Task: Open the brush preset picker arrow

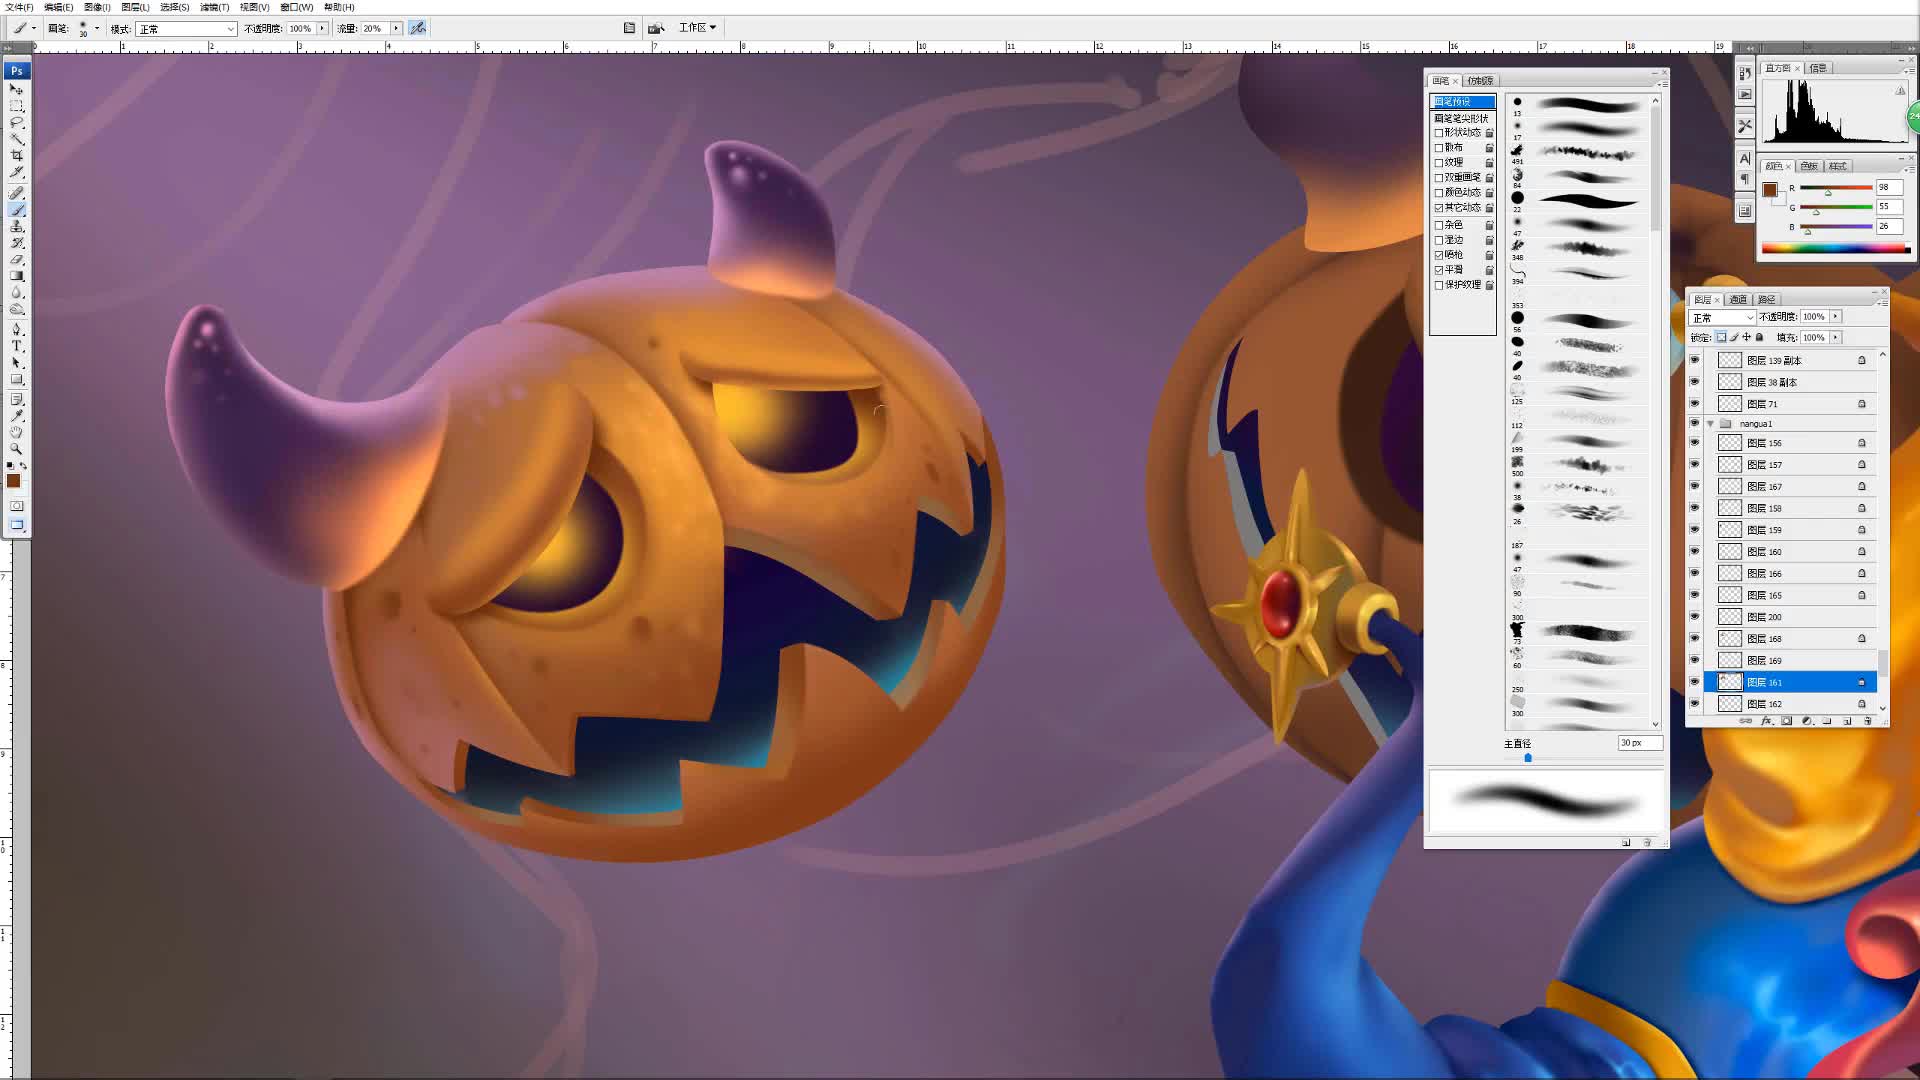Action: [x=97, y=28]
